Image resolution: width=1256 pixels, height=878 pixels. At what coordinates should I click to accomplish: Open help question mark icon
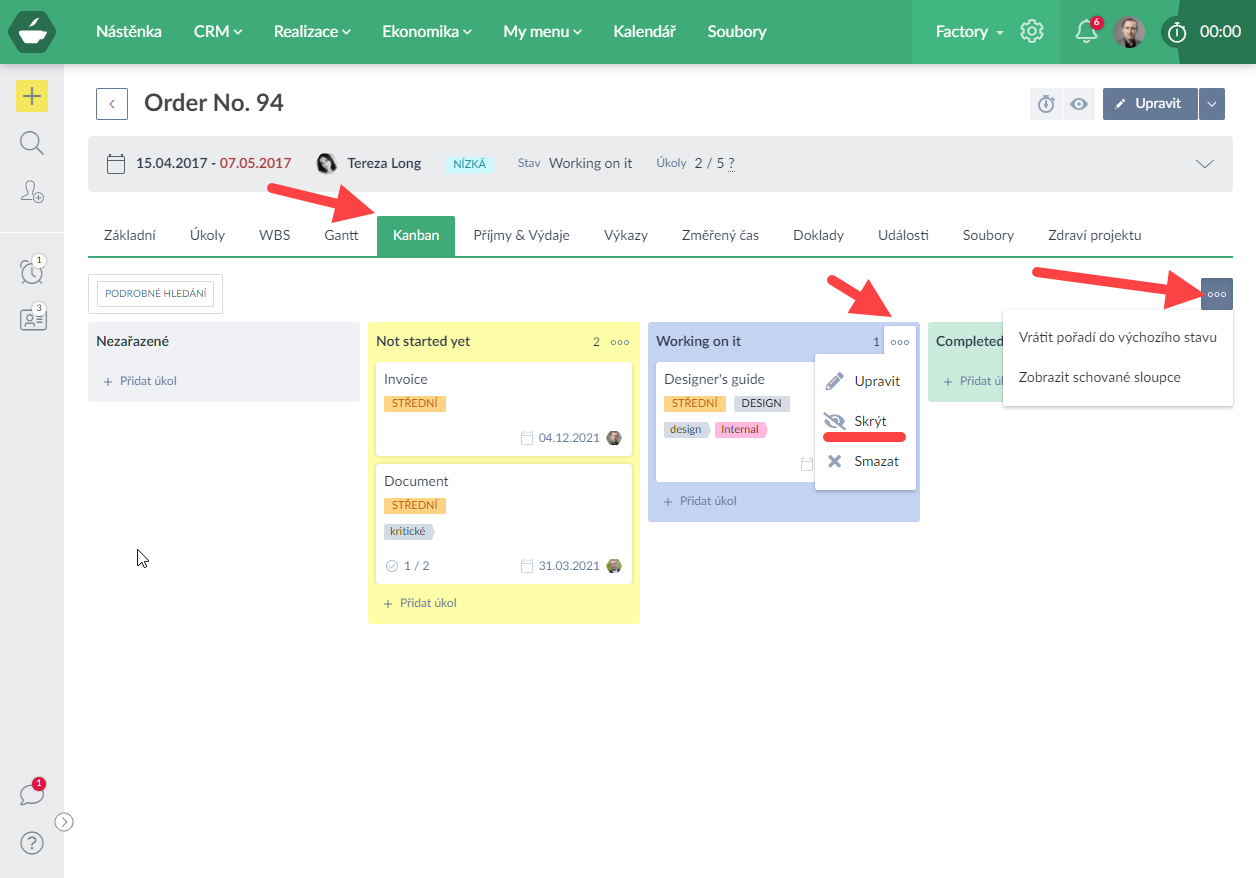click(32, 843)
